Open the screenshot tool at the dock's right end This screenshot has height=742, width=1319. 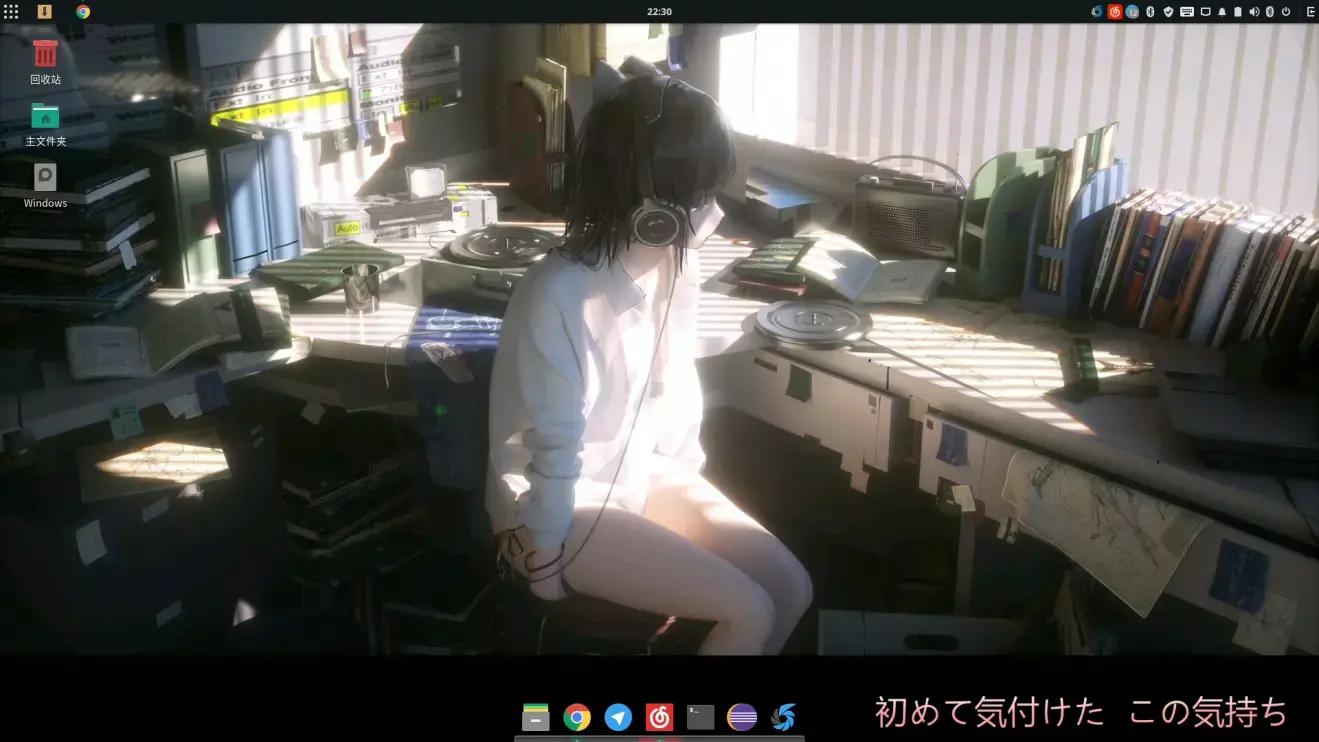784,717
